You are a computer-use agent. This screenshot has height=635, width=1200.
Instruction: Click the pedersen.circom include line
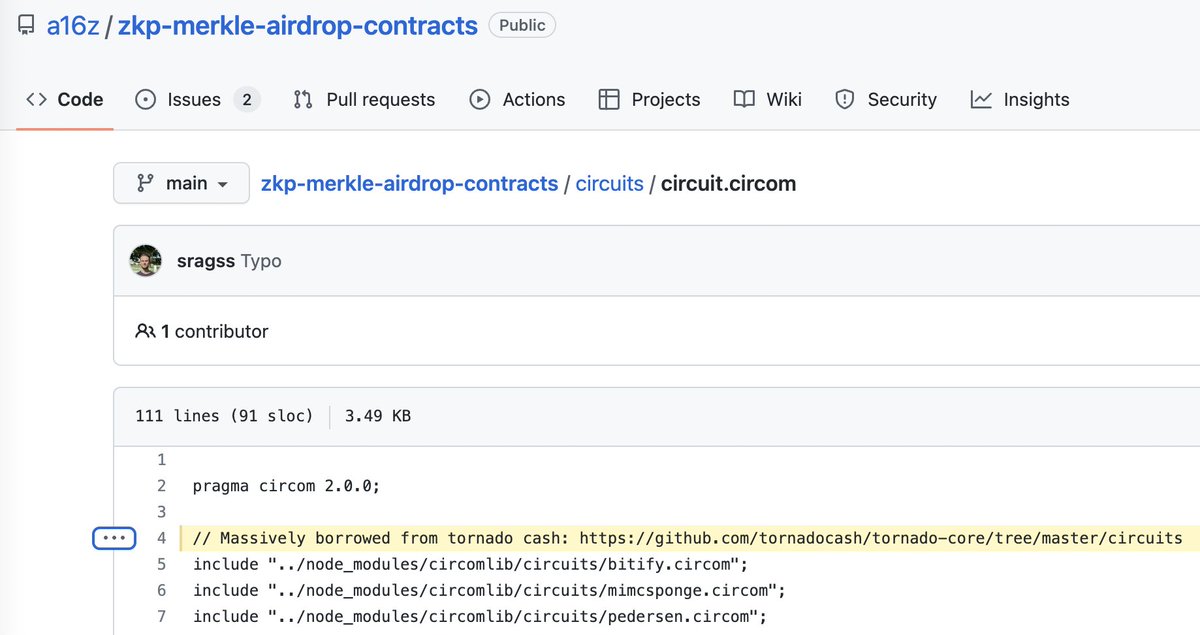click(480, 616)
